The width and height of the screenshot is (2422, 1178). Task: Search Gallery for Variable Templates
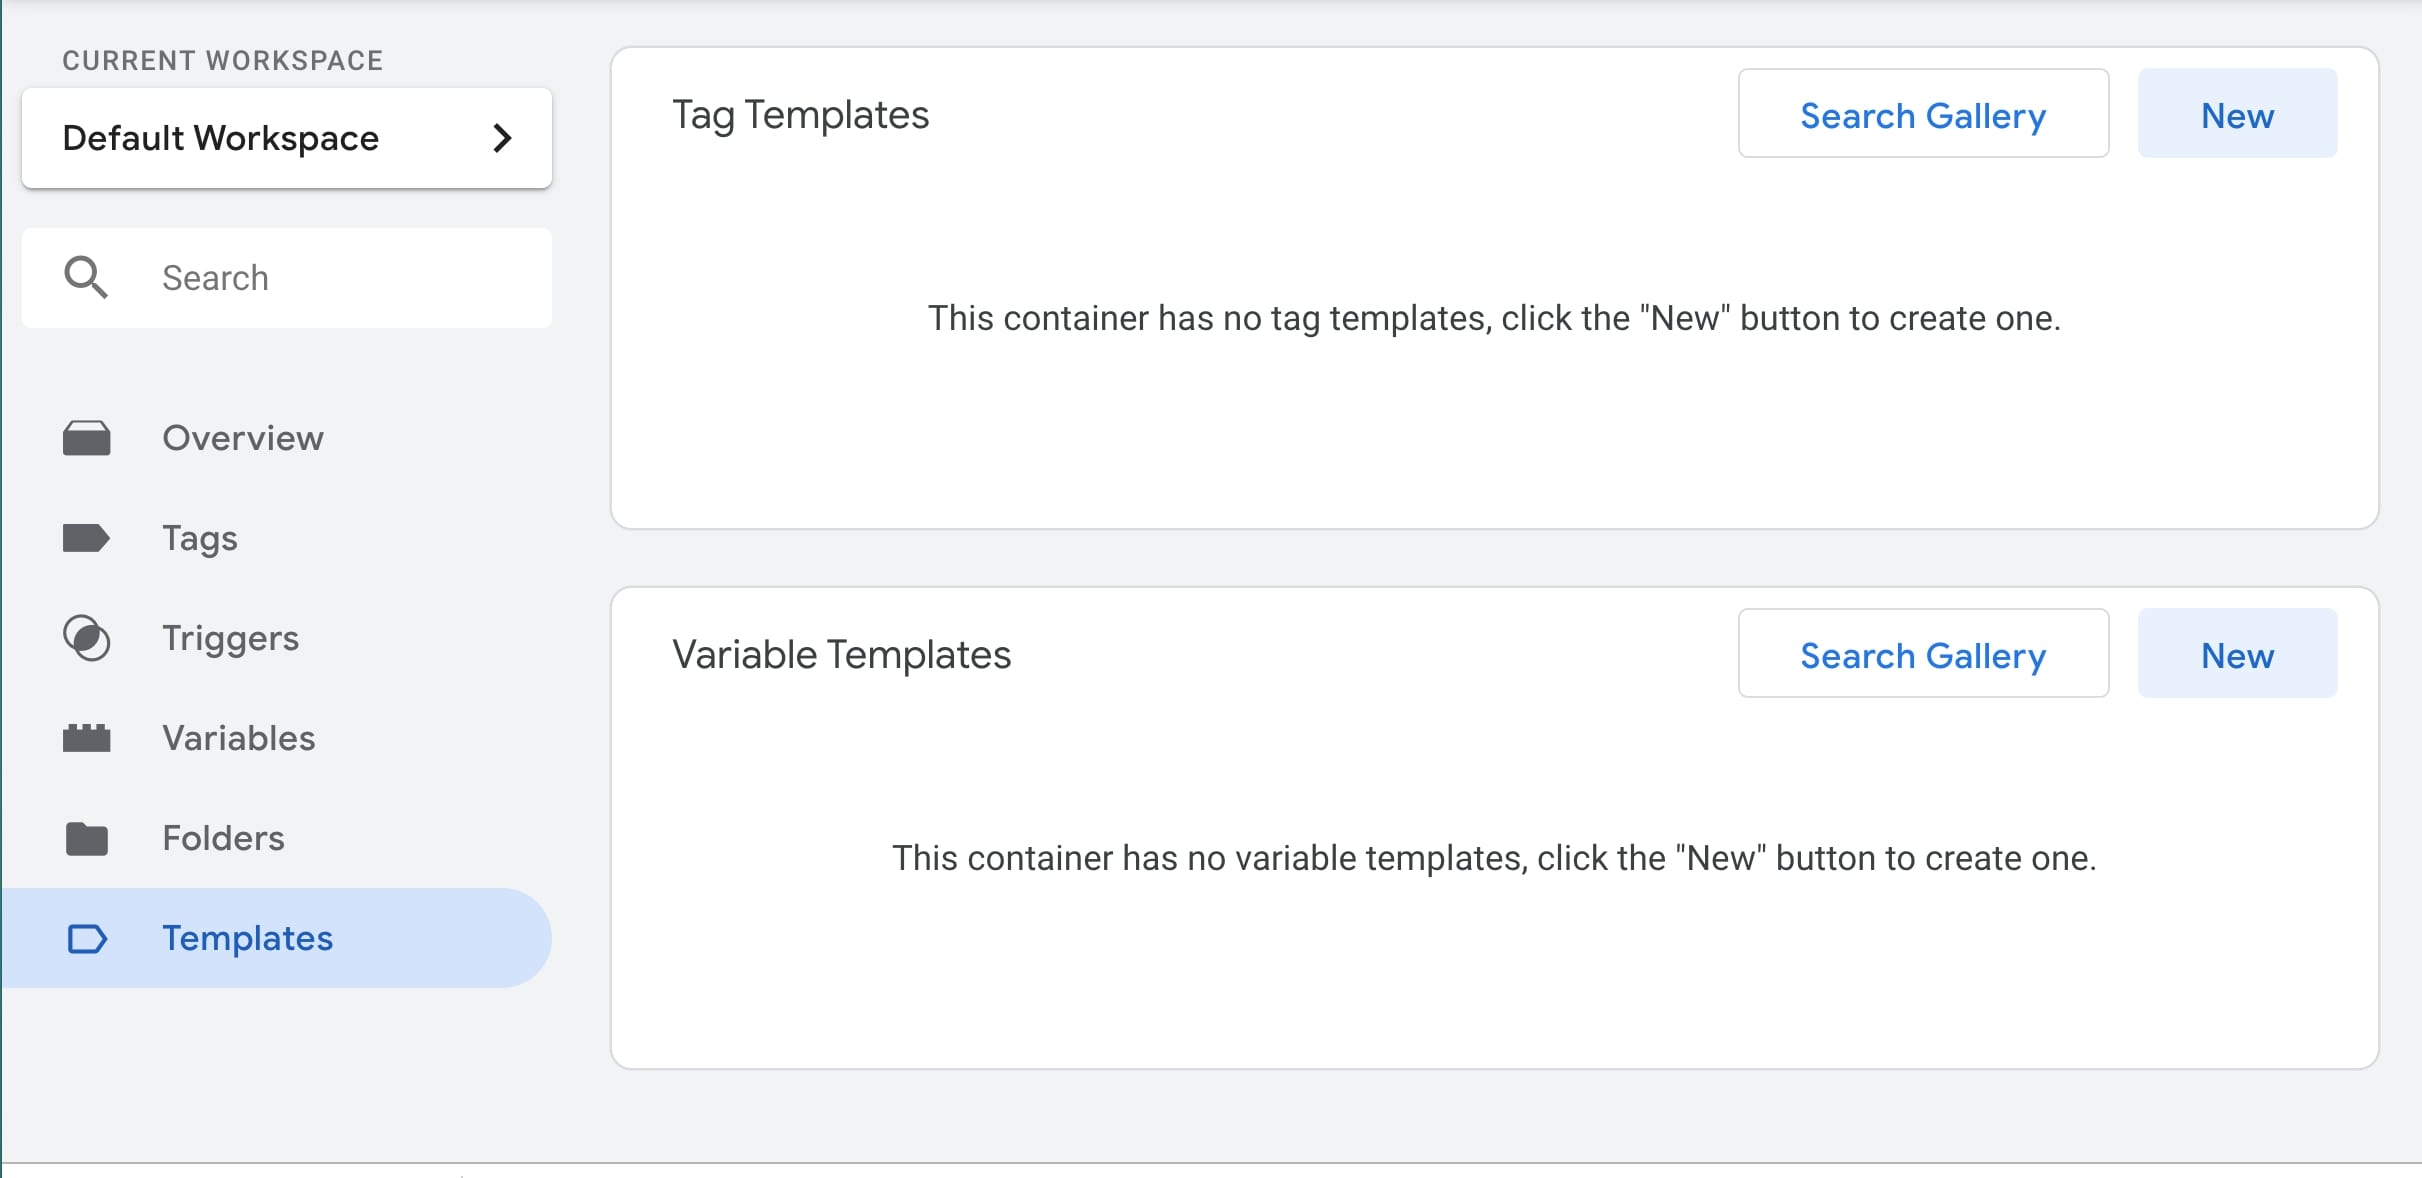coord(1923,654)
